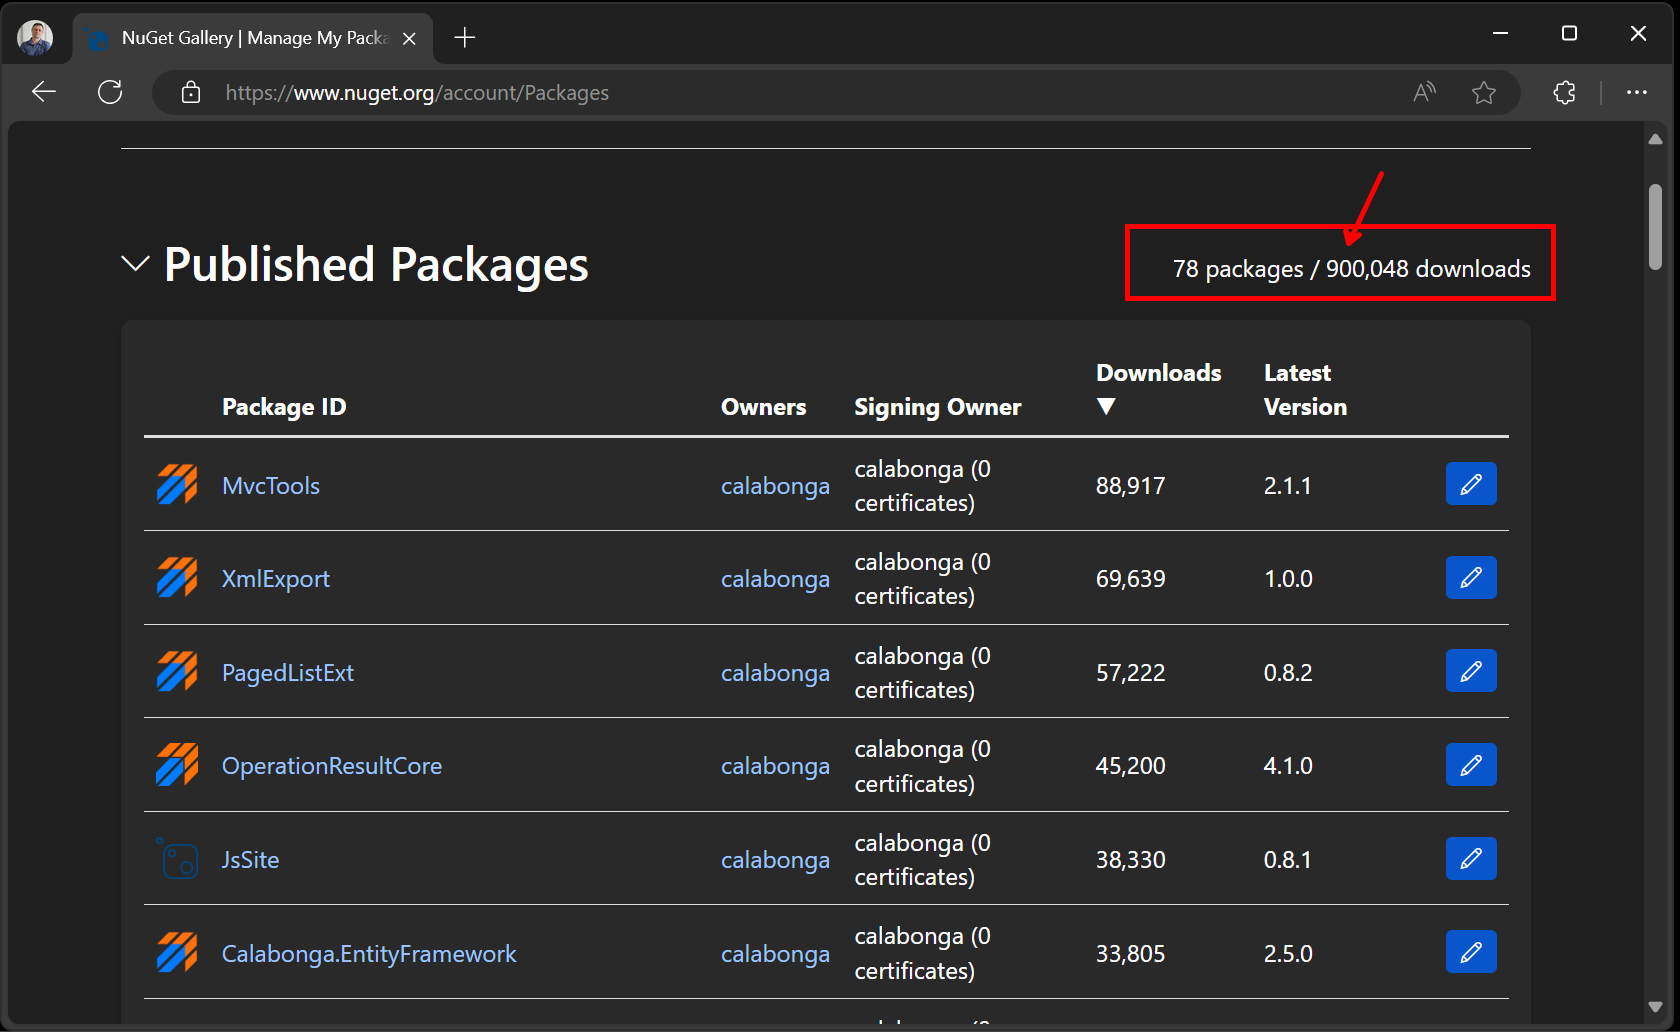Open the MvcTools package link
The image size is (1680, 1032).
[x=271, y=486]
